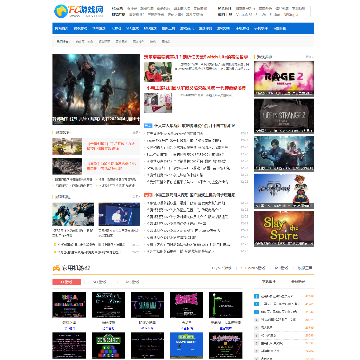Click the FC game site logo

coord(79,11)
